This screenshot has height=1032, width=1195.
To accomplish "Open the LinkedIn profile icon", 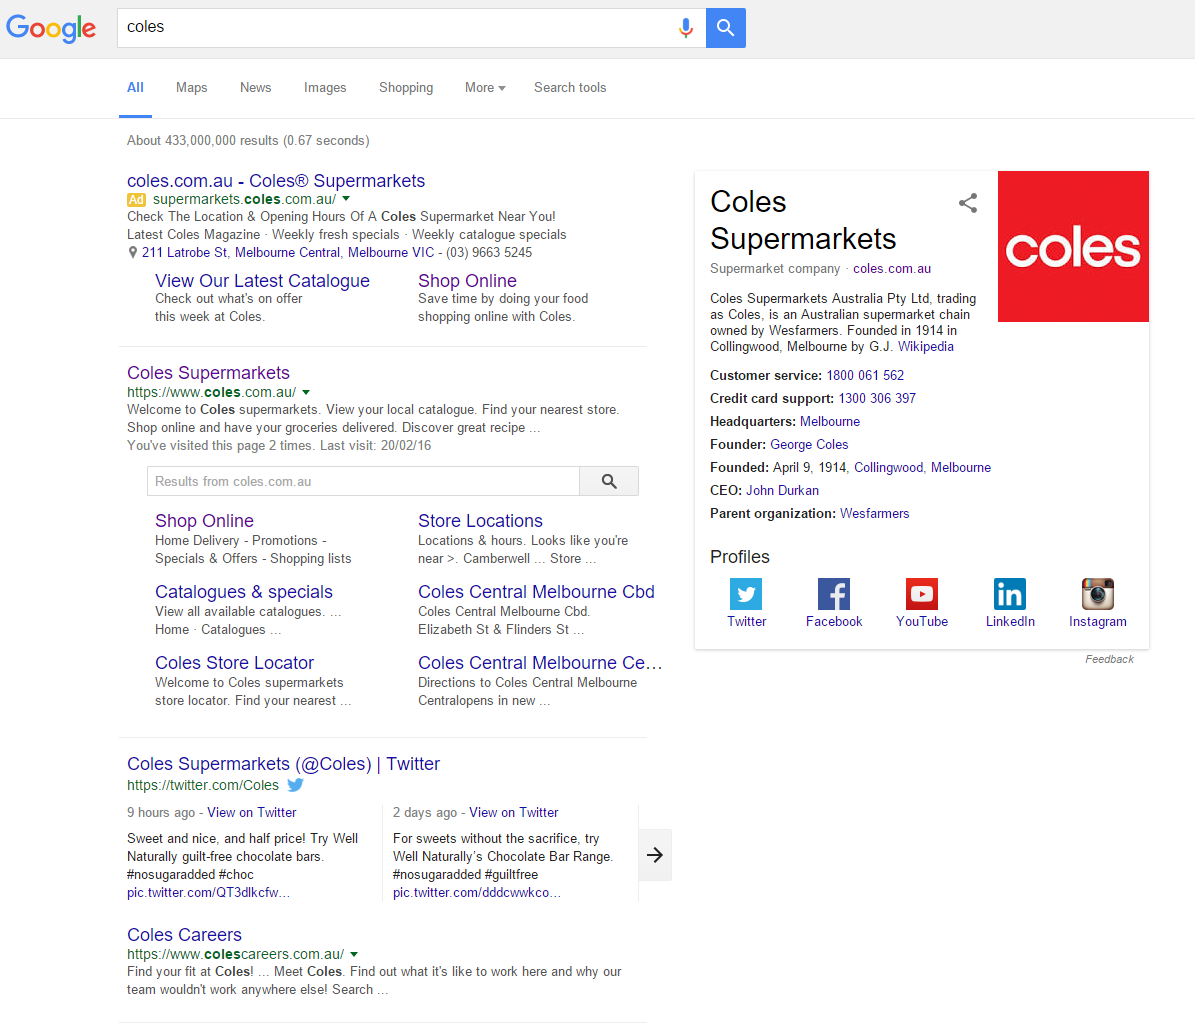I will 1010,594.
